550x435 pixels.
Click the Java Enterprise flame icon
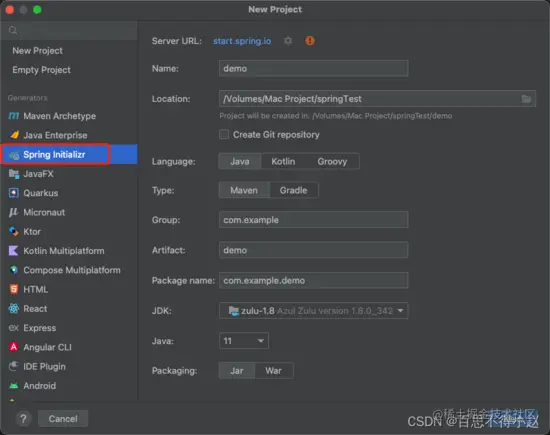(x=14, y=135)
